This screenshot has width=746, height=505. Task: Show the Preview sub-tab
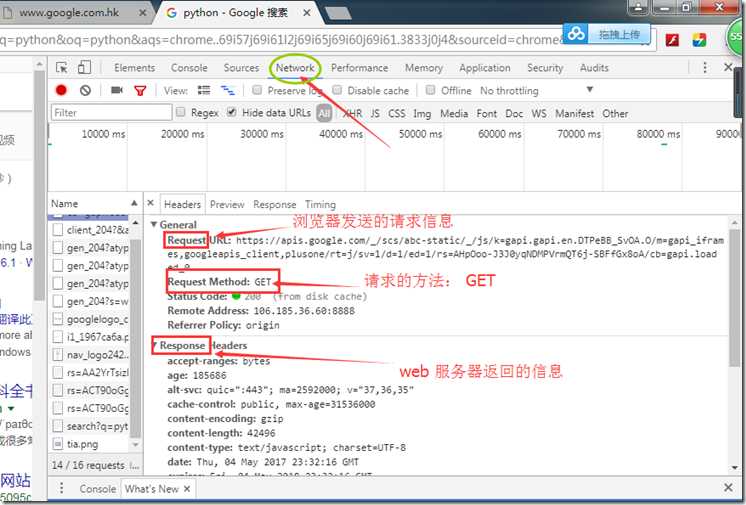coord(227,204)
